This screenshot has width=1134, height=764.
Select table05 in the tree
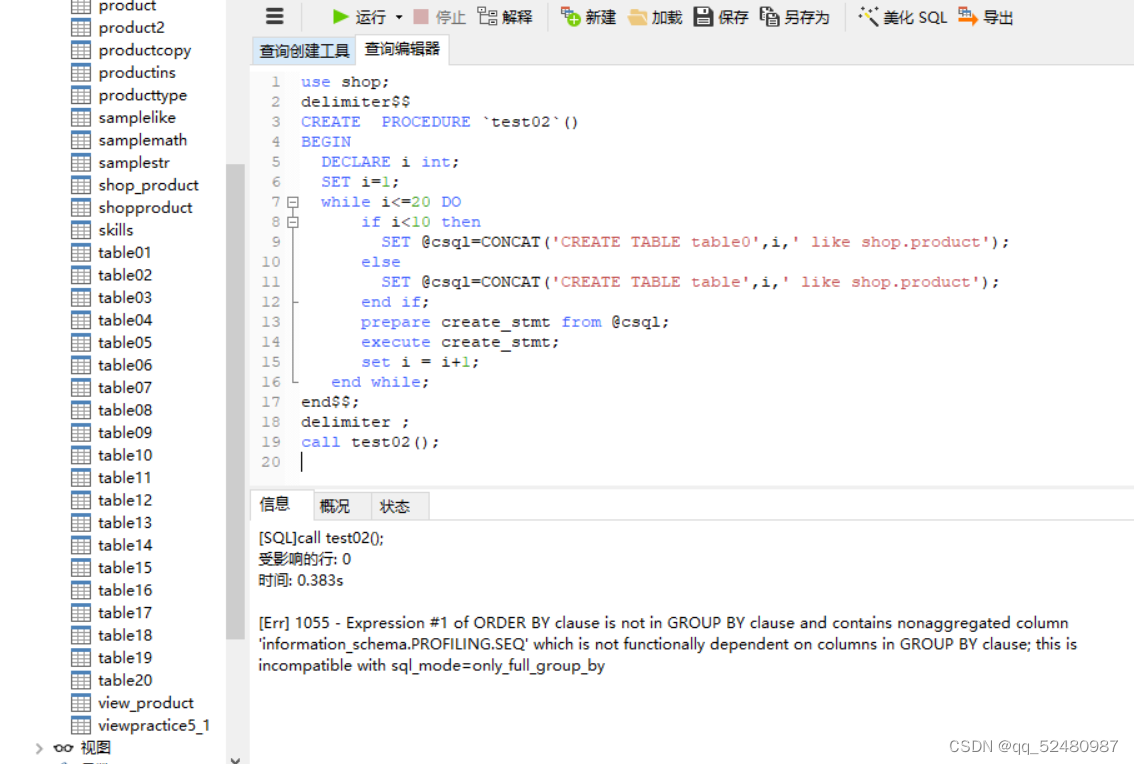[124, 342]
